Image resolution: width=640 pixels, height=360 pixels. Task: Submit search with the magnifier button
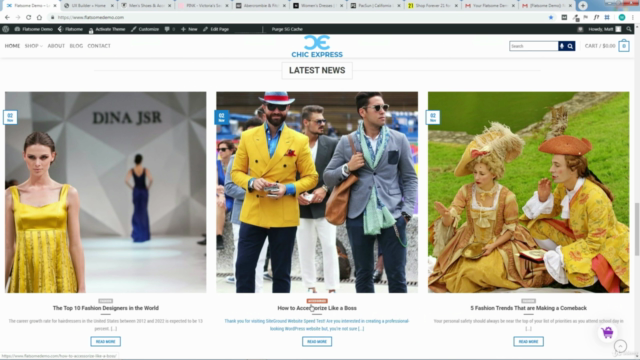(x=570, y=46)
